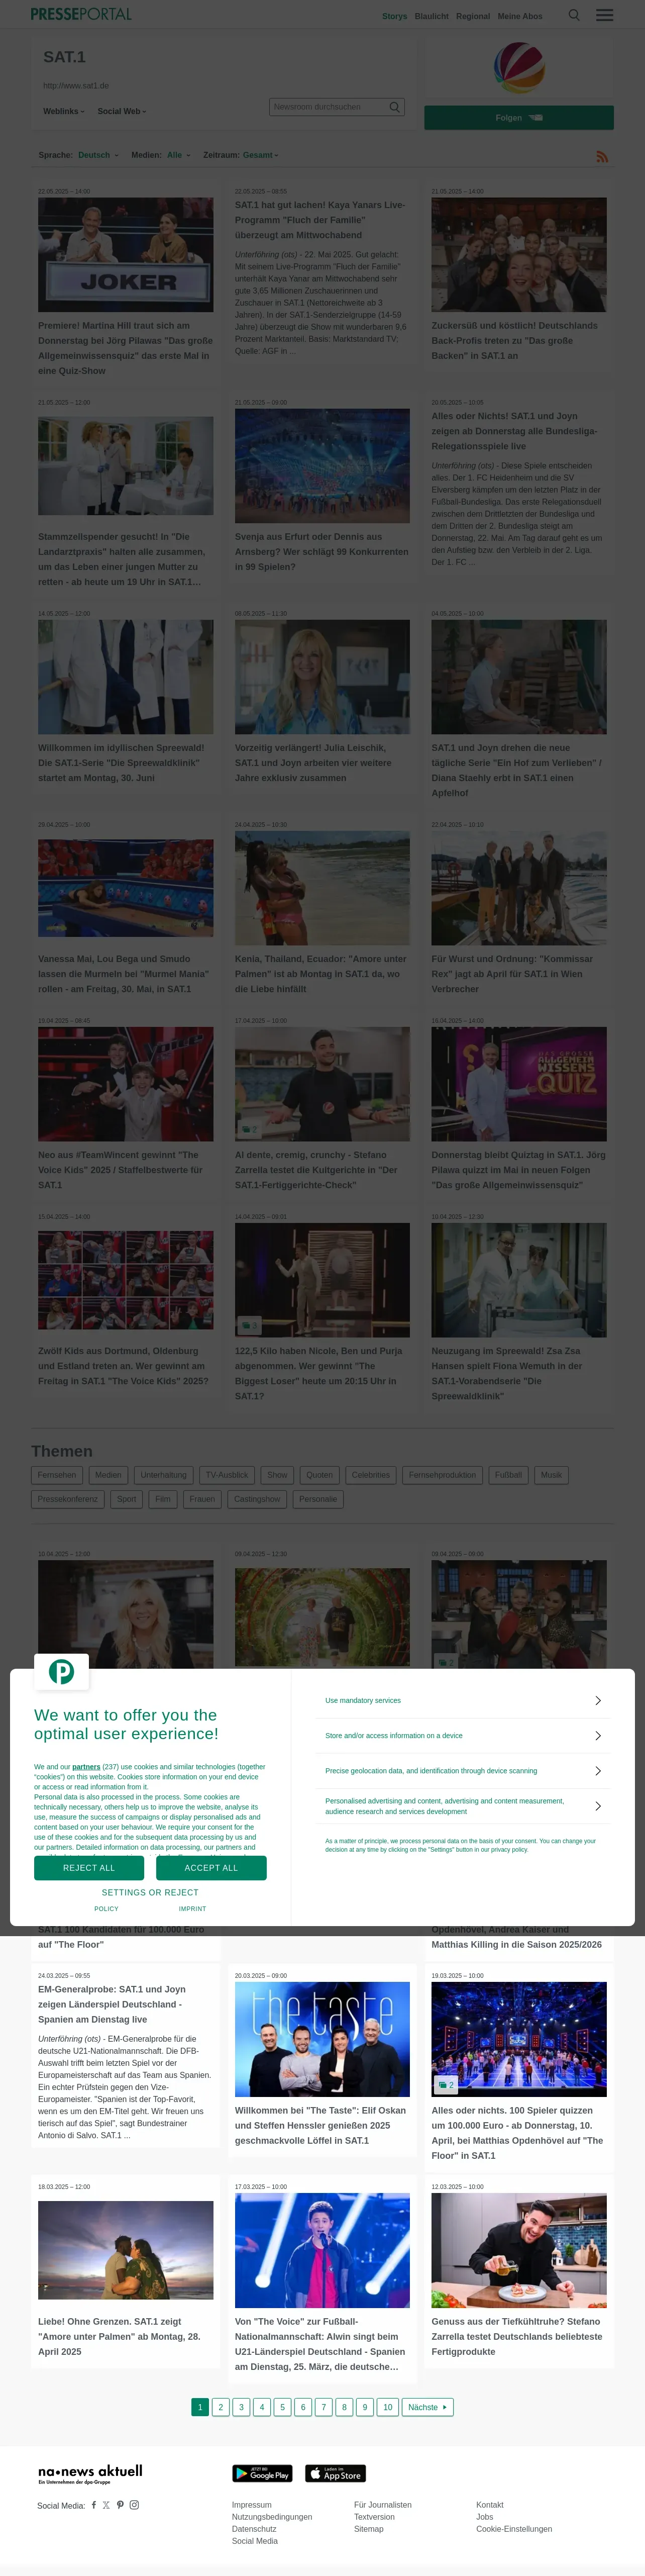Go to page 5 in pagination
Image resolution: width=645 pixels, height=2576 pixels.
pyautogui.click(x=283, y=2407)
